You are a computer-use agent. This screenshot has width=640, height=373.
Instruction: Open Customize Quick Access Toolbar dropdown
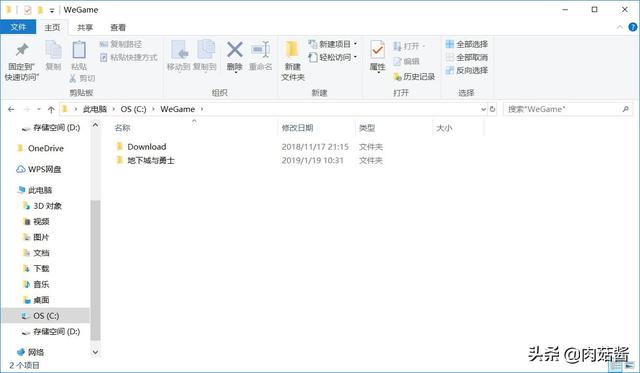[52, 10]
